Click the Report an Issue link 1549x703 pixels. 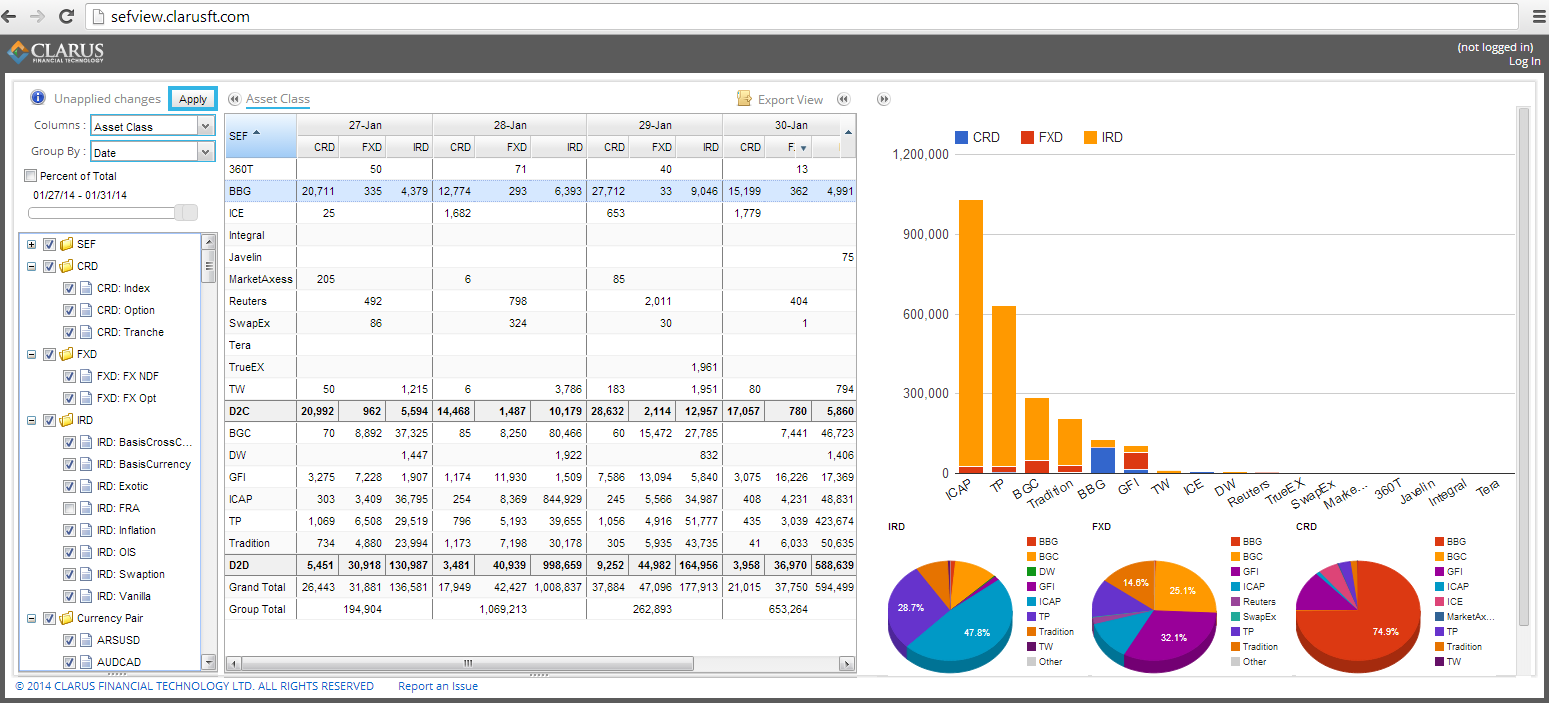(x=438, y=686)
